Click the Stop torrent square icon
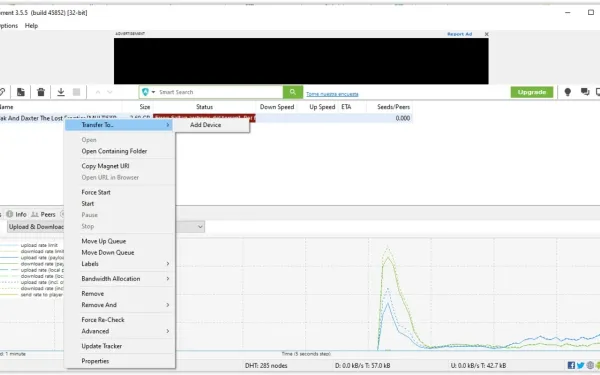Screen dimensions: 600x375 click(77, 92)
